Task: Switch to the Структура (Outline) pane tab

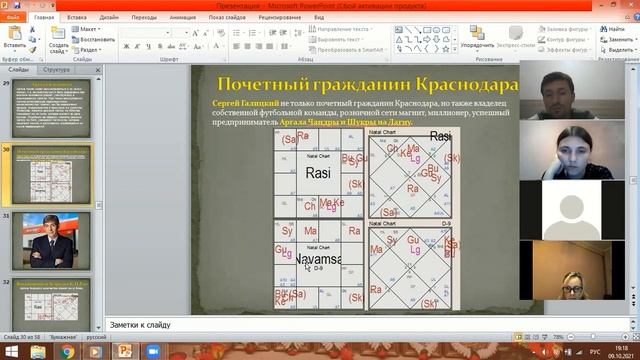Action: coord(56,70)
